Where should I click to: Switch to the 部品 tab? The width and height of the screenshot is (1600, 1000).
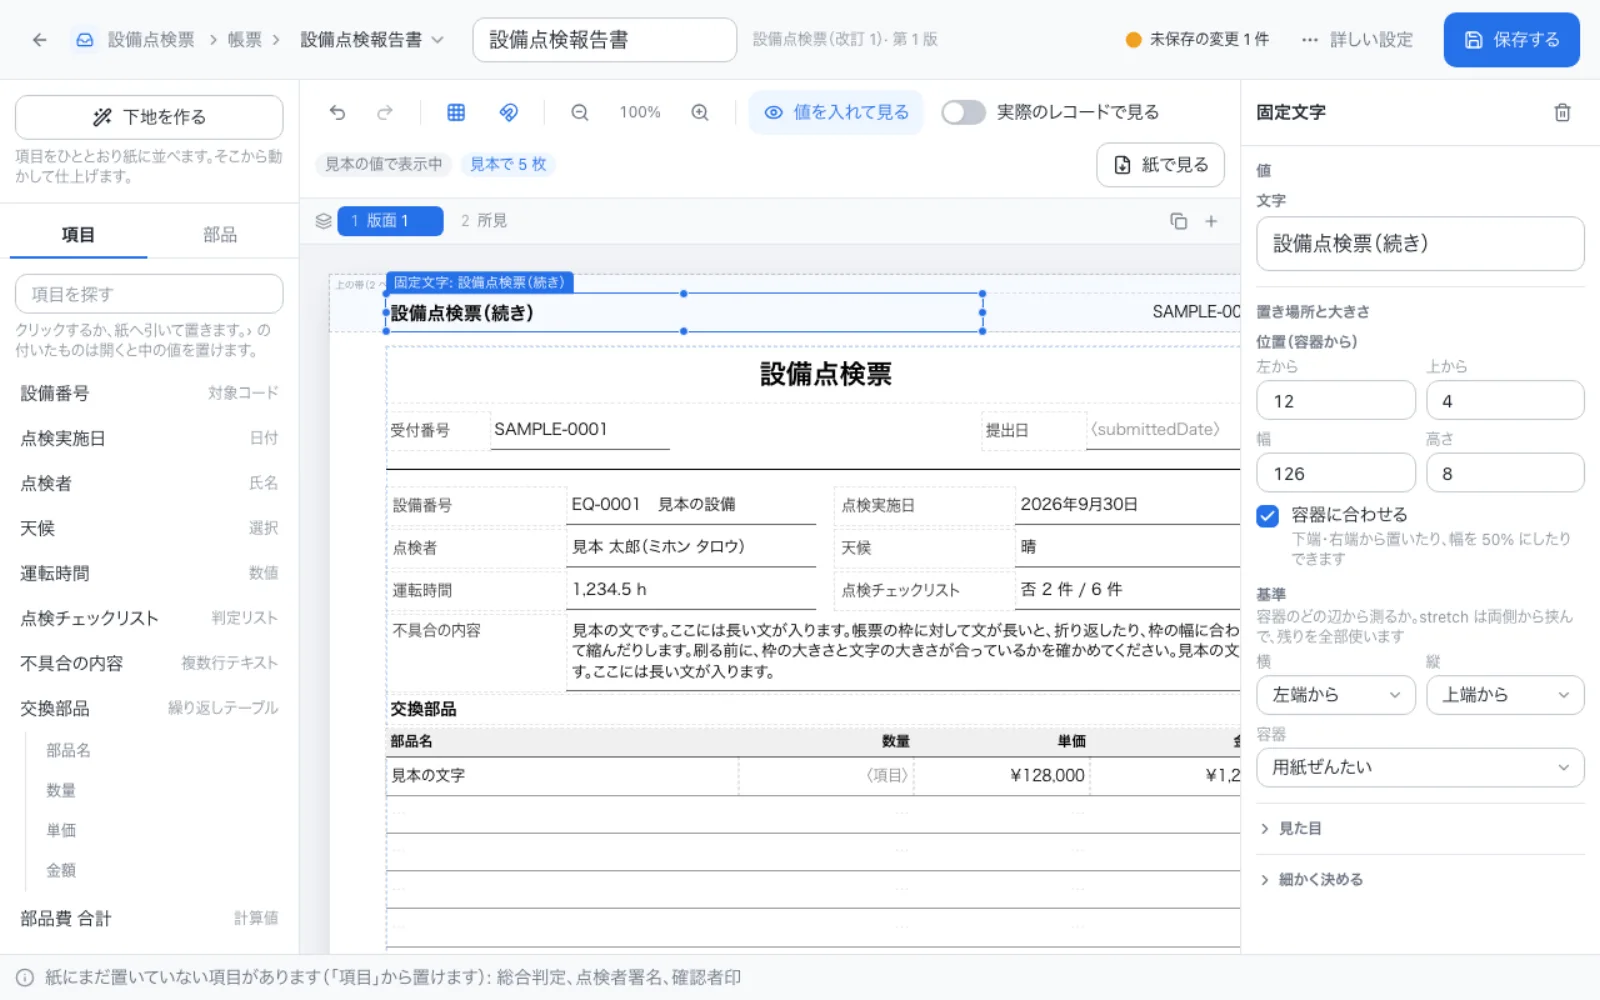point(220,235)
